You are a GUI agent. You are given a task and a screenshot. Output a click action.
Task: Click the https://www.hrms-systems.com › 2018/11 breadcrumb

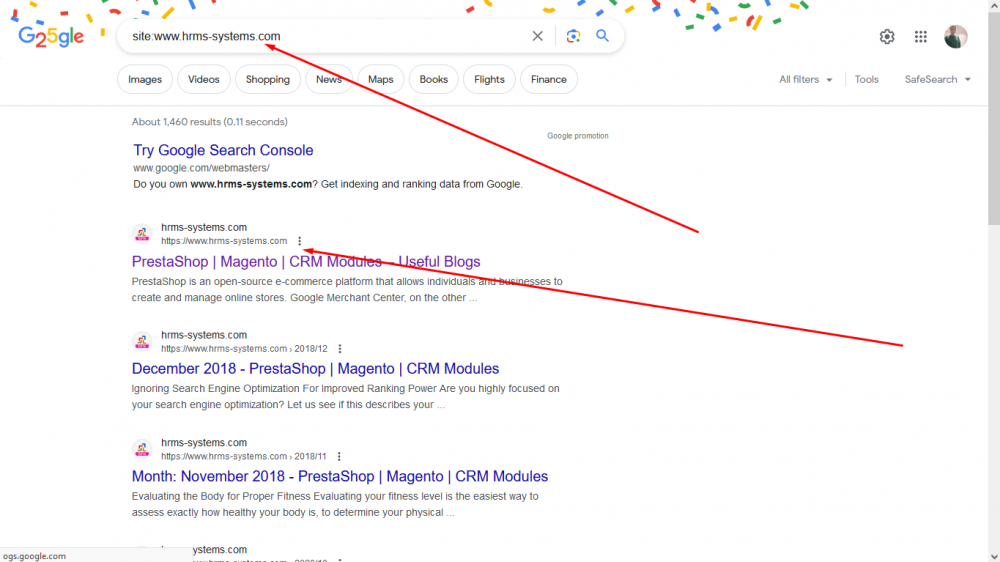pyautogui.click(x=244, y=457)
